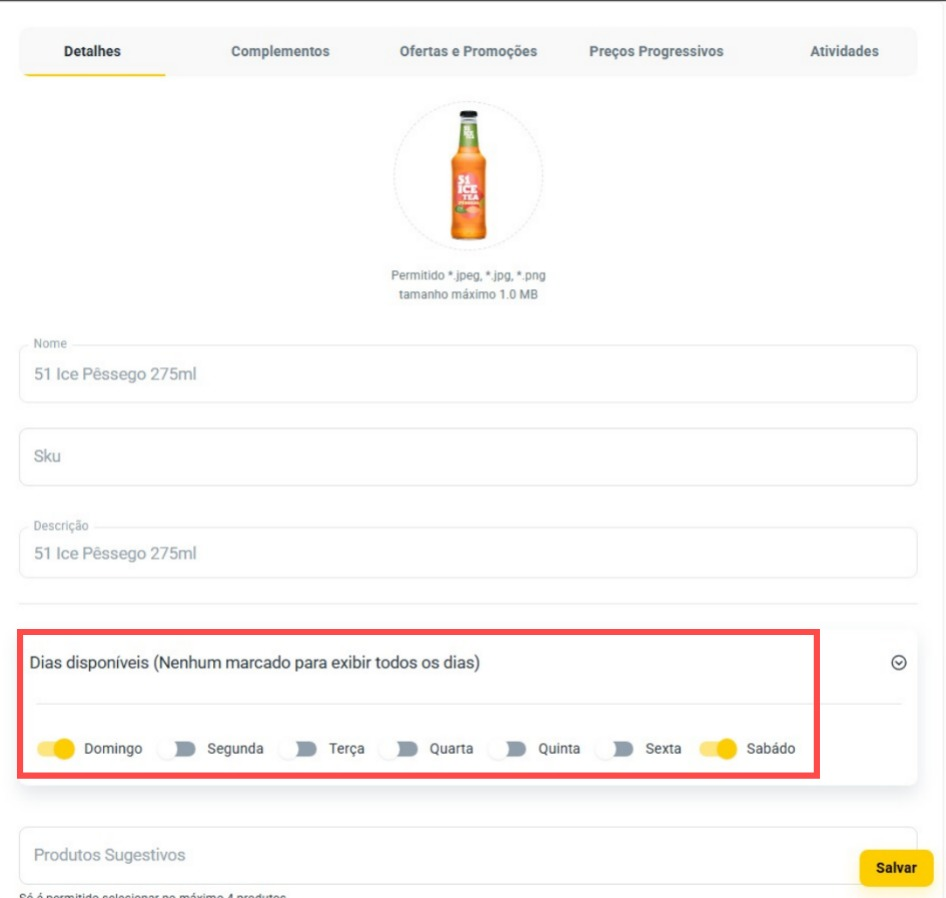Open the Detalhes tab
Viewport: 946px width, 898px height.
92,51
